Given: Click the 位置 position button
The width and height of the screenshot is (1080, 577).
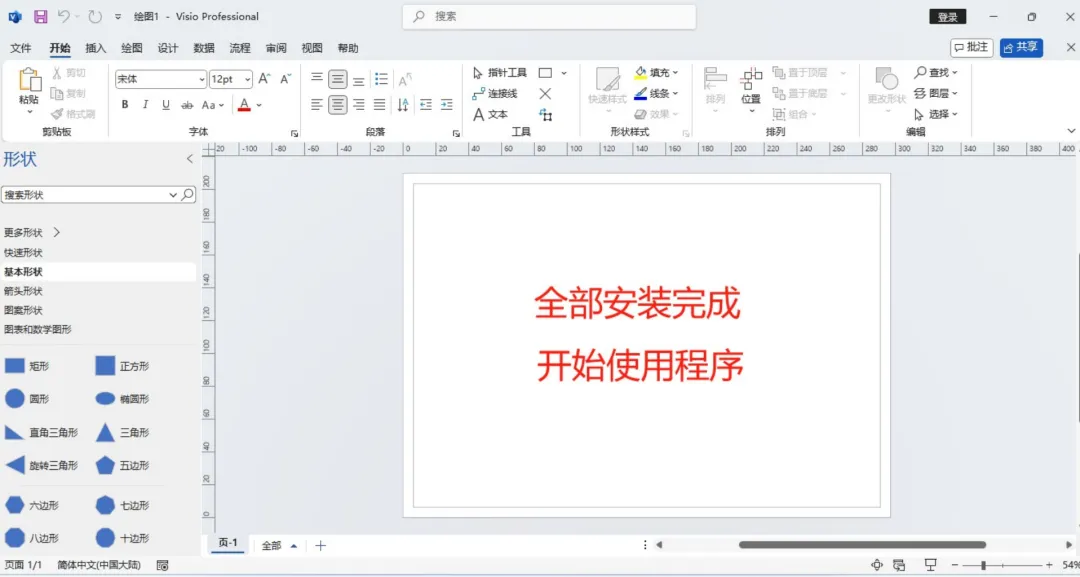Looking at the screenshot, I should click(x=751, y=90).
